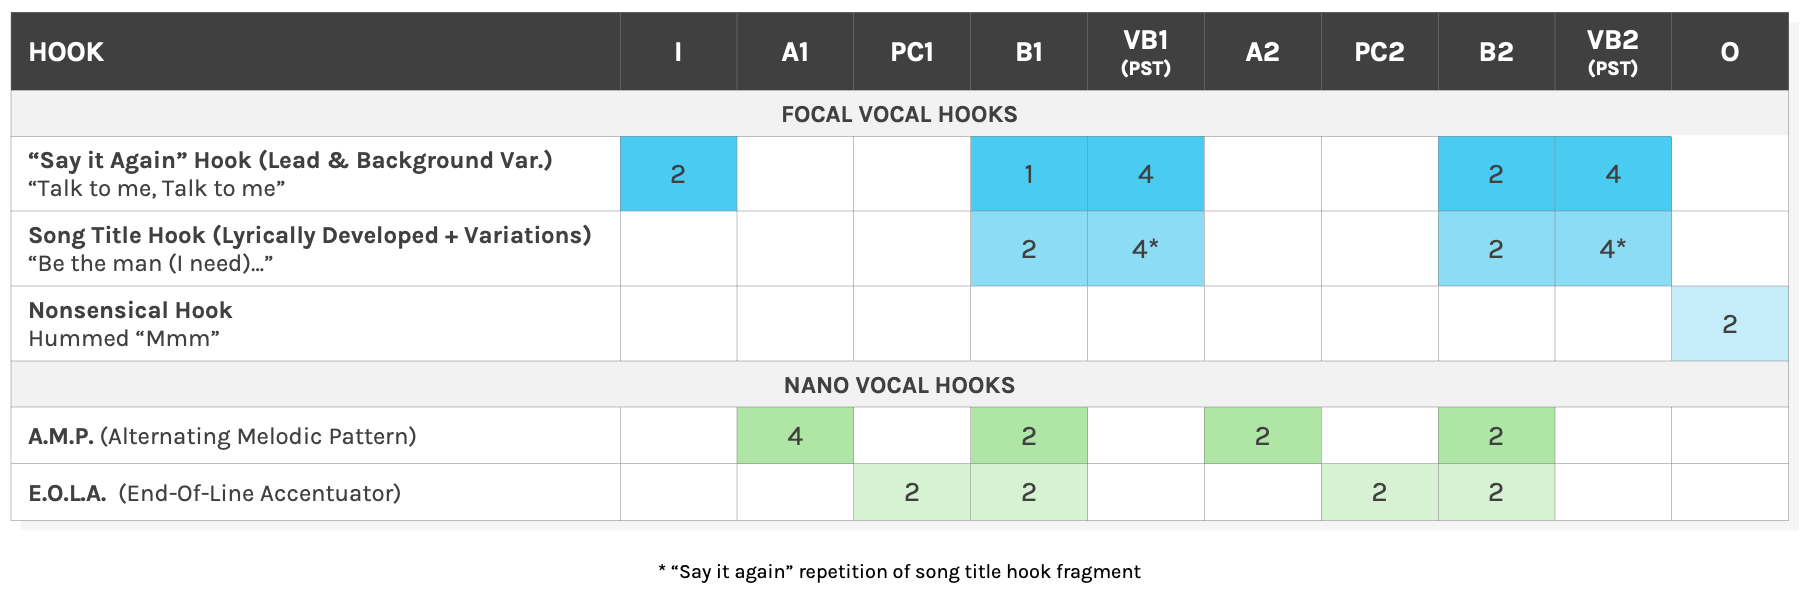This screenshot has width=1808, height=595.
Task: Click the HOOK column header
Action: 66,52
